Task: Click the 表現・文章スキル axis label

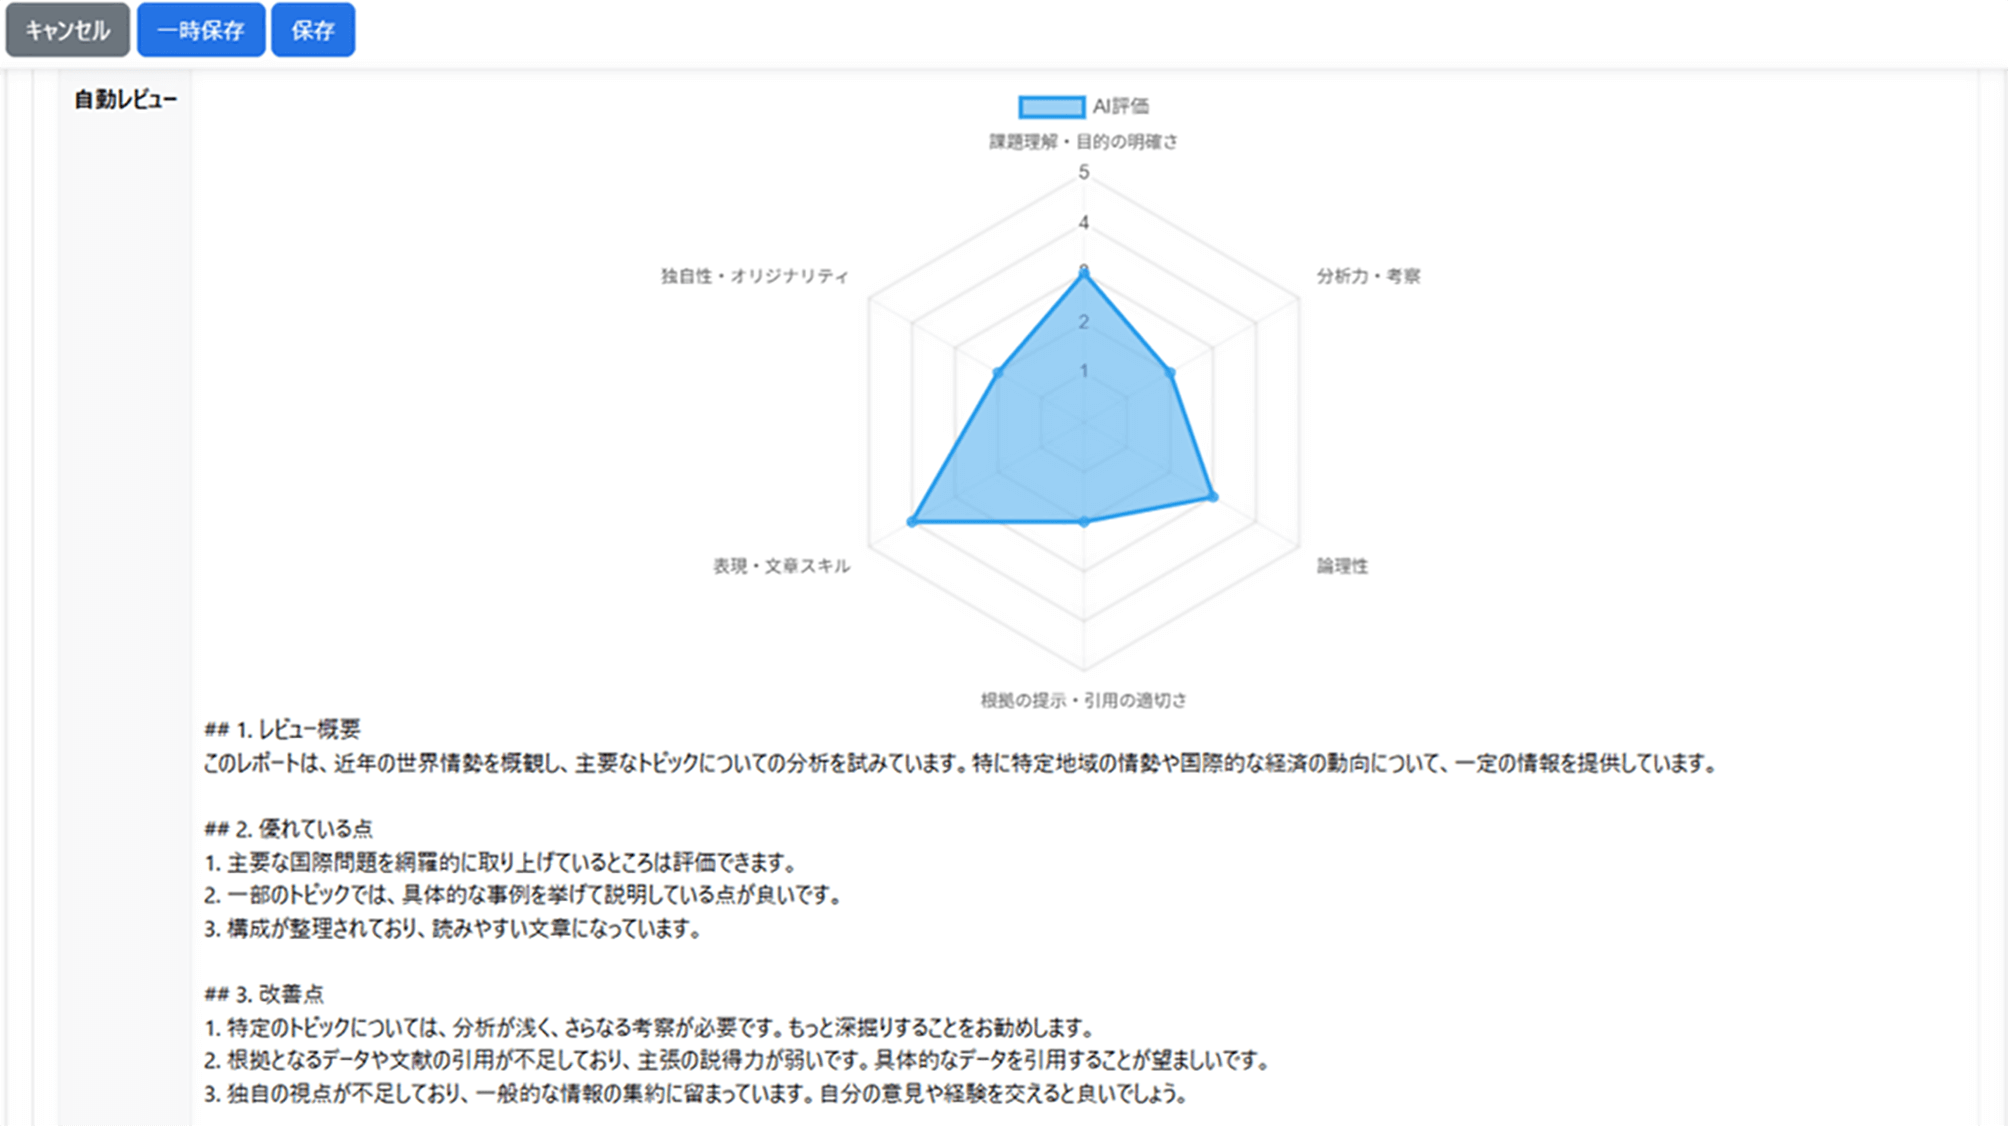Action: point(781,566)
